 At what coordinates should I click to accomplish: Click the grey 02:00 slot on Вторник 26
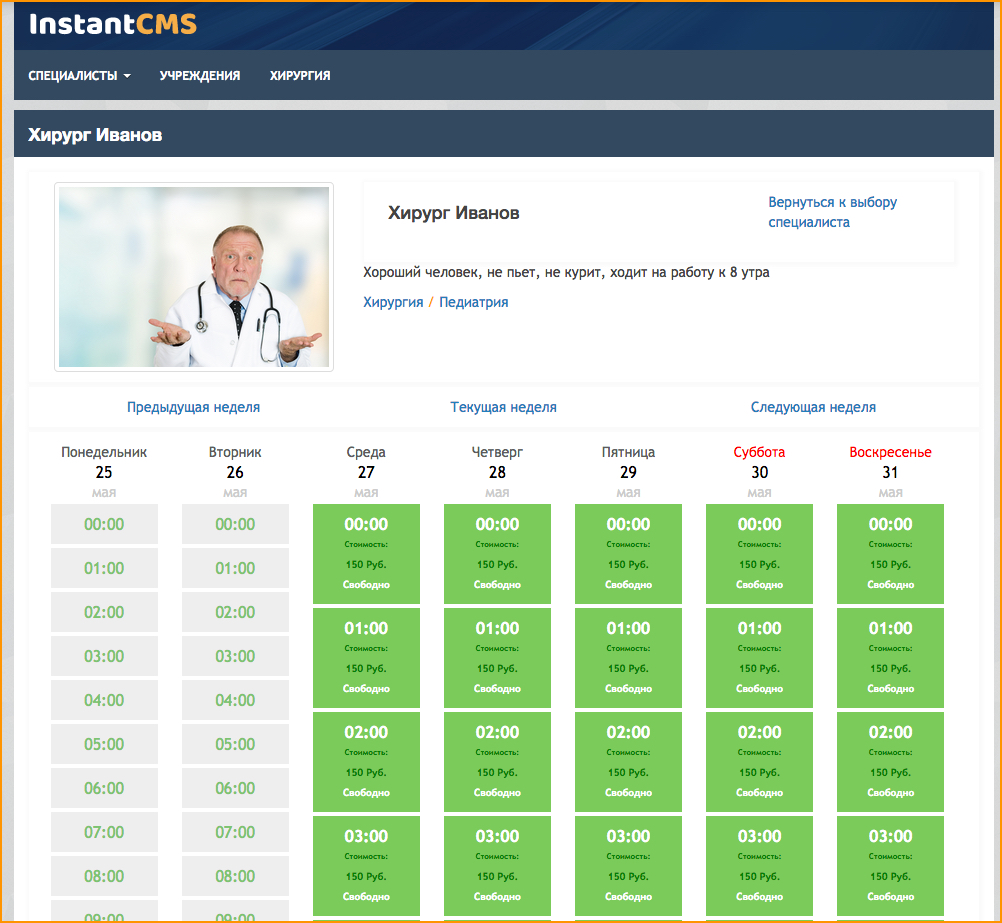[x=235, y=612]
